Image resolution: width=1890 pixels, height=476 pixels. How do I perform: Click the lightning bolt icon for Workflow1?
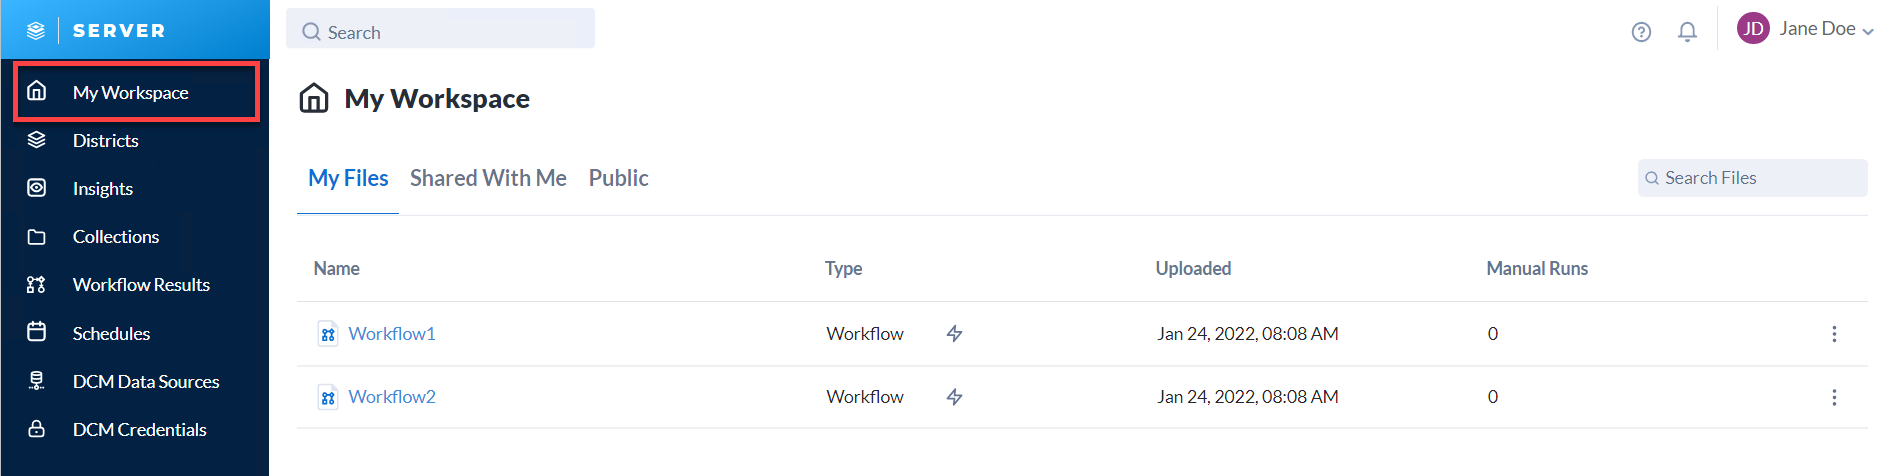955,334
